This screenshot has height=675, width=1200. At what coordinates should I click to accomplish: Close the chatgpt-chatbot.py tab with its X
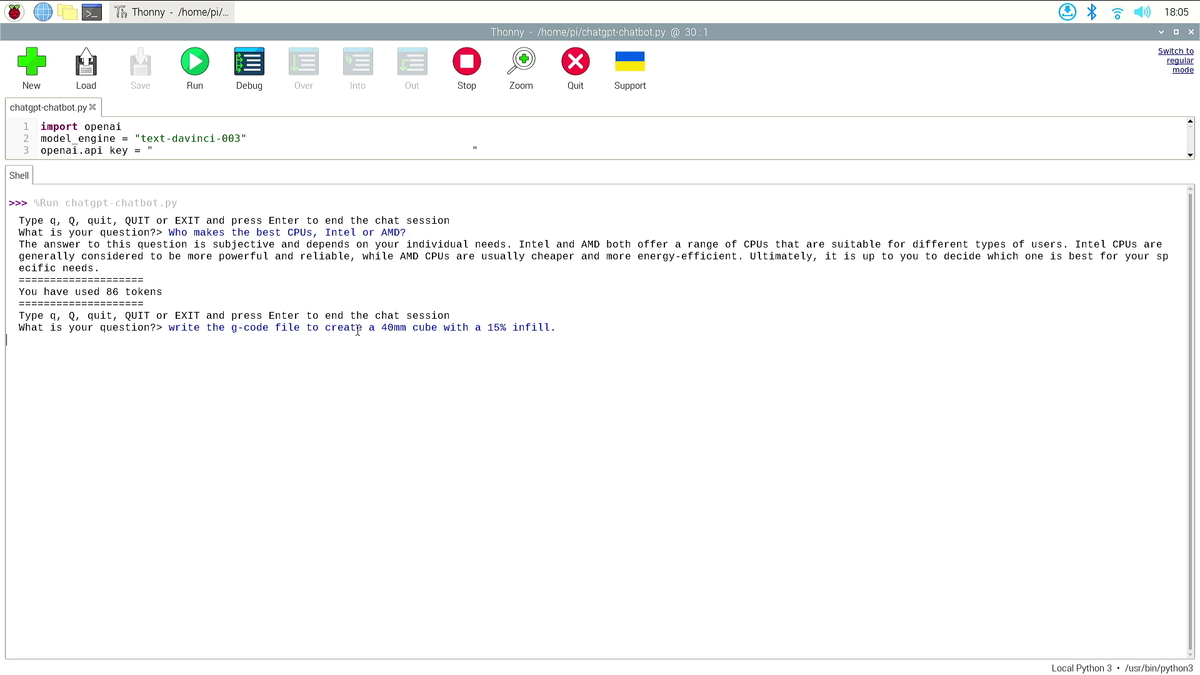pos(93,107)
